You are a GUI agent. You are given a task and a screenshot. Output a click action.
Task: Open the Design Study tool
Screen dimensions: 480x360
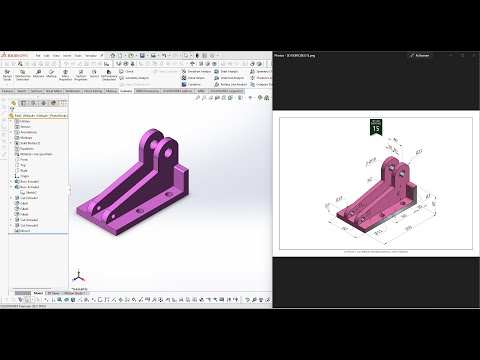(7, 75)
